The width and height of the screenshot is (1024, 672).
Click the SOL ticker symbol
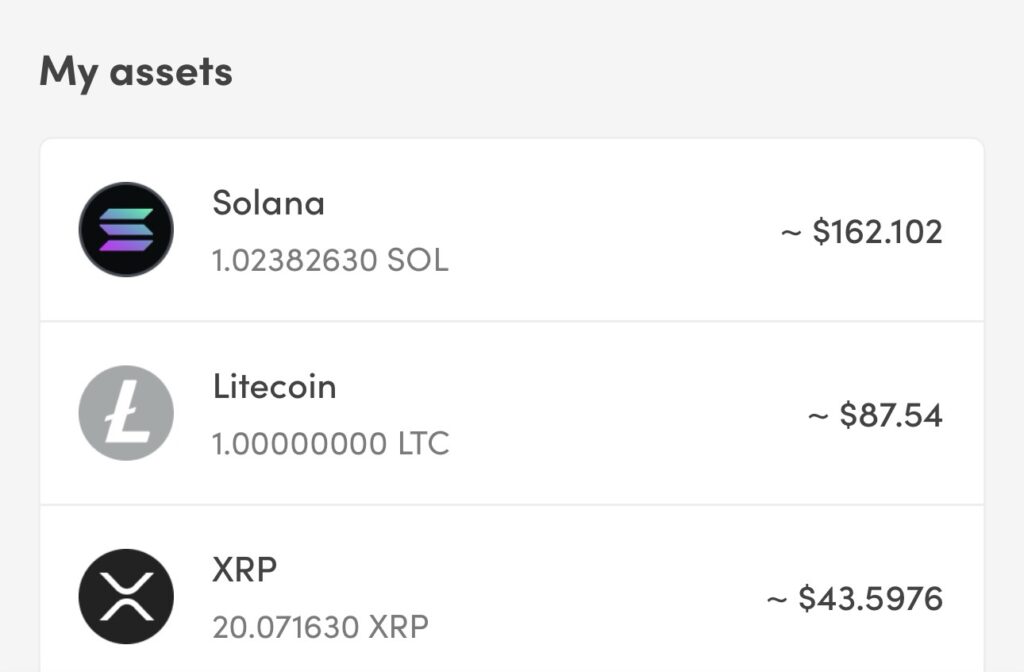pos(418,261)
